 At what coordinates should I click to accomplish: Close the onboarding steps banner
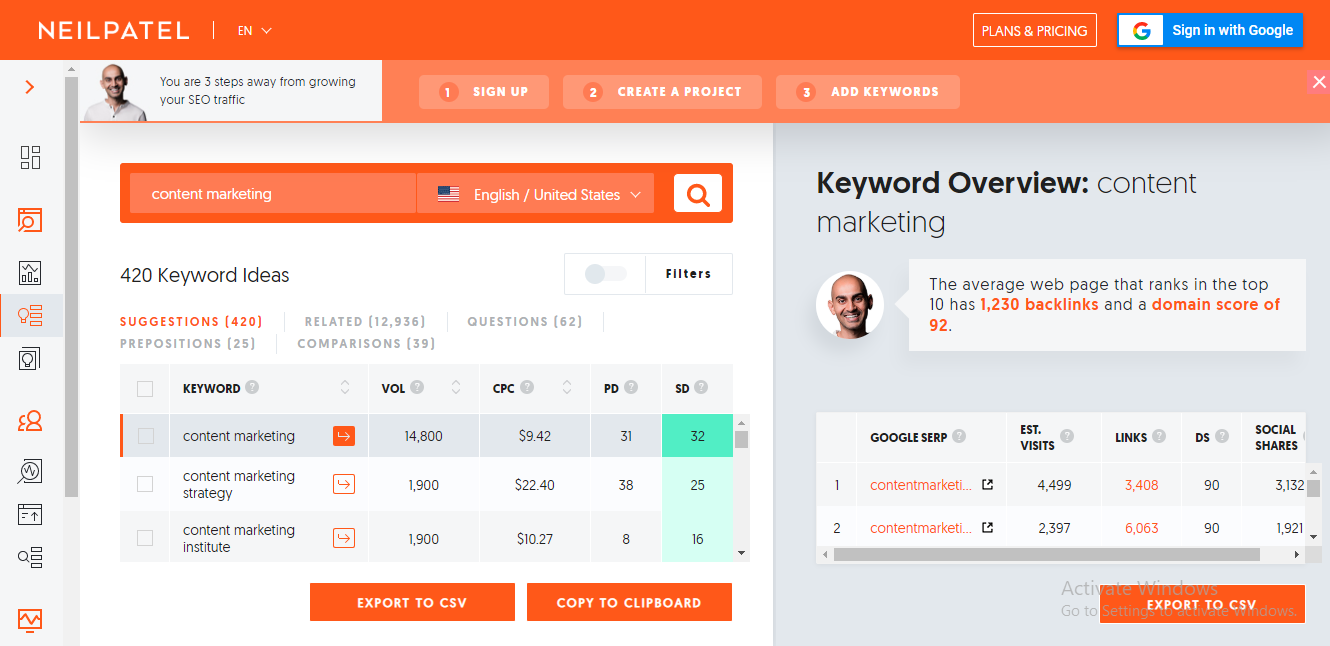1319,82
